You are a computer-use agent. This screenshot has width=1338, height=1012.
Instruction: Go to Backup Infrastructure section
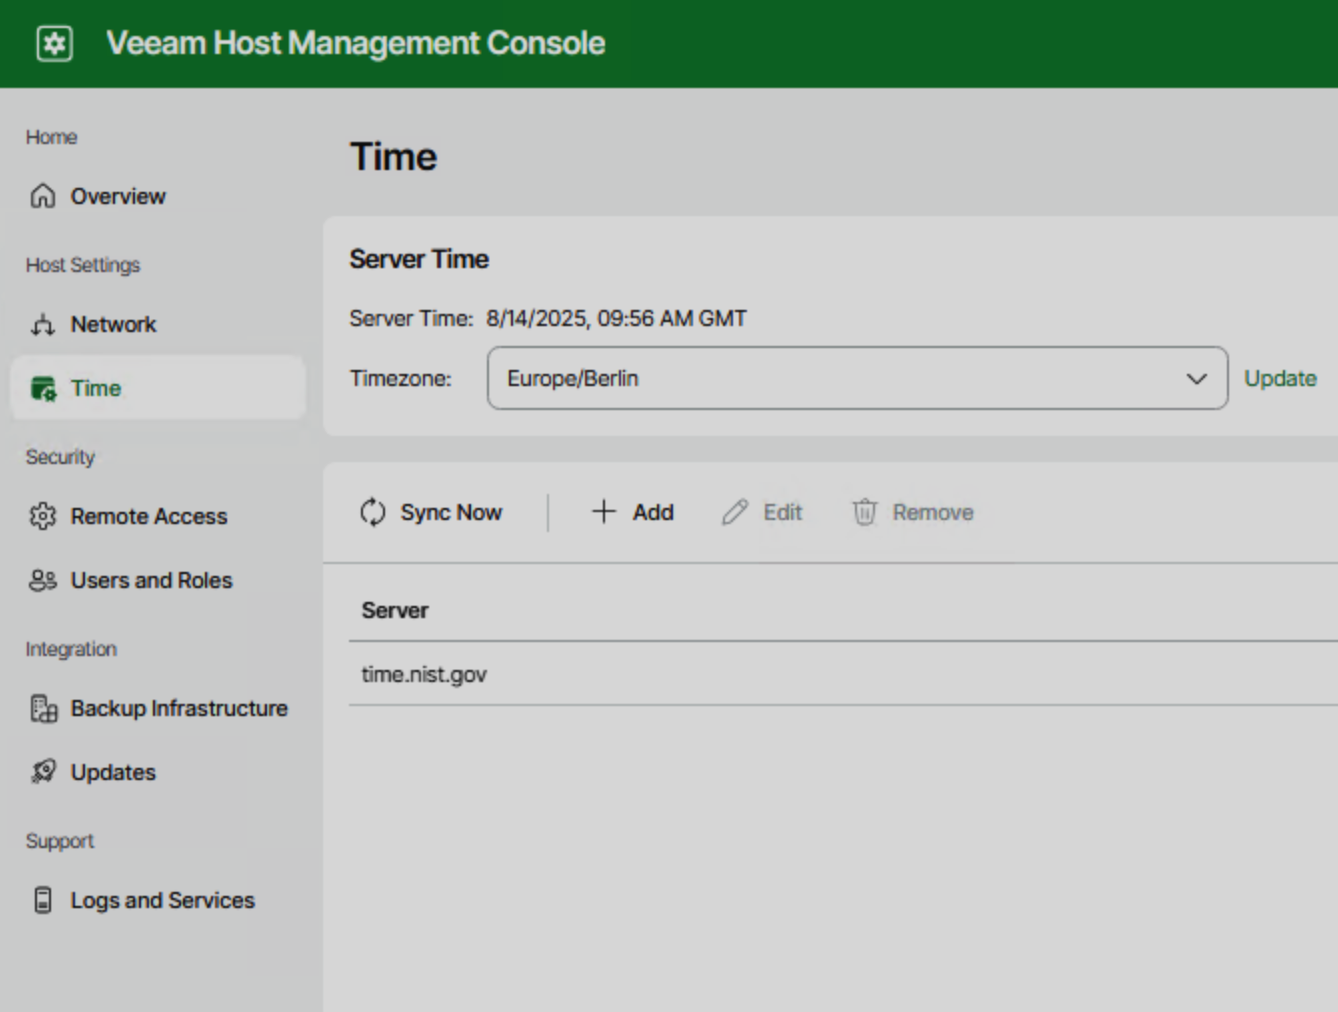(178, 709)
